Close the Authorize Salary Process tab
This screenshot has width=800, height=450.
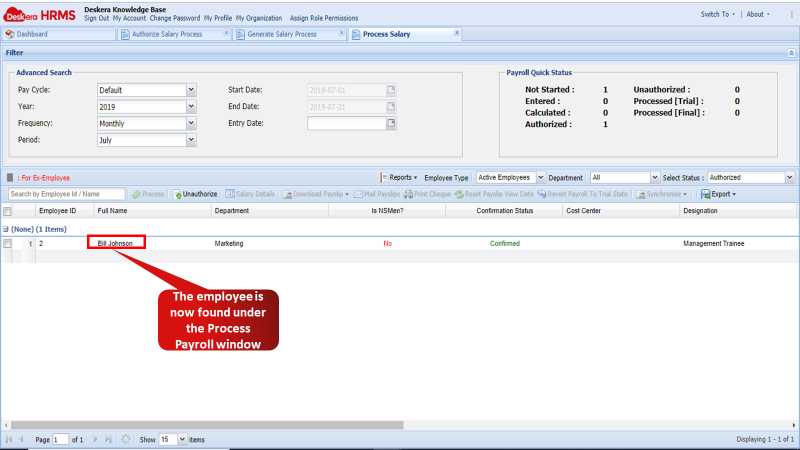226,33
